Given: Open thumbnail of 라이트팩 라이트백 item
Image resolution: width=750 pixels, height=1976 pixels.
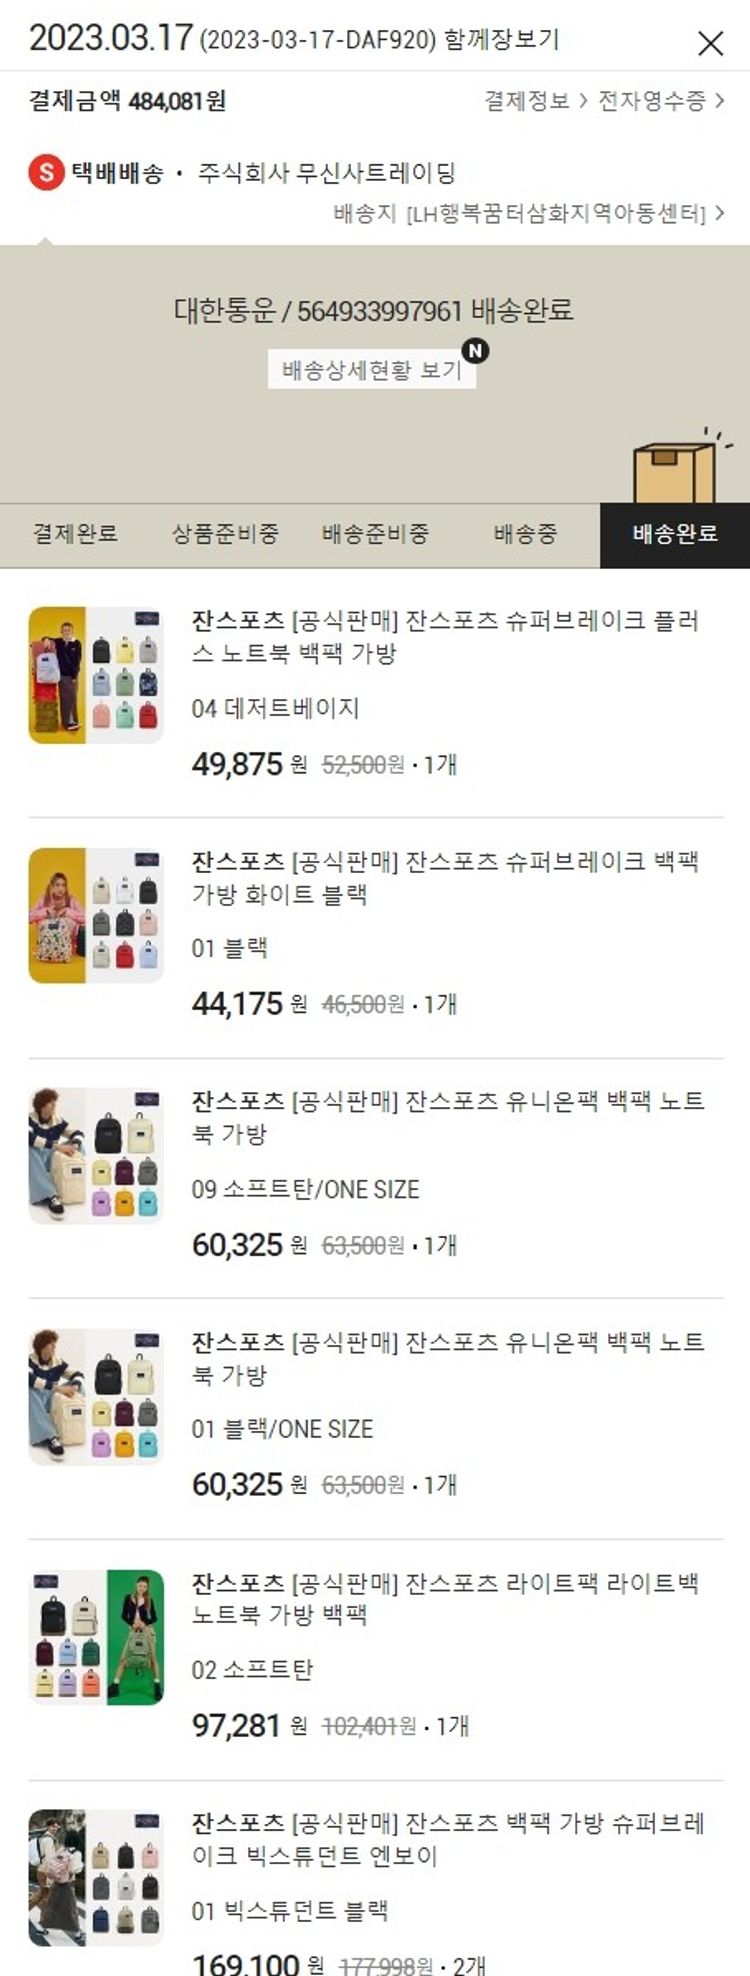Looking at the screenshot, I should pos(96,1637).
